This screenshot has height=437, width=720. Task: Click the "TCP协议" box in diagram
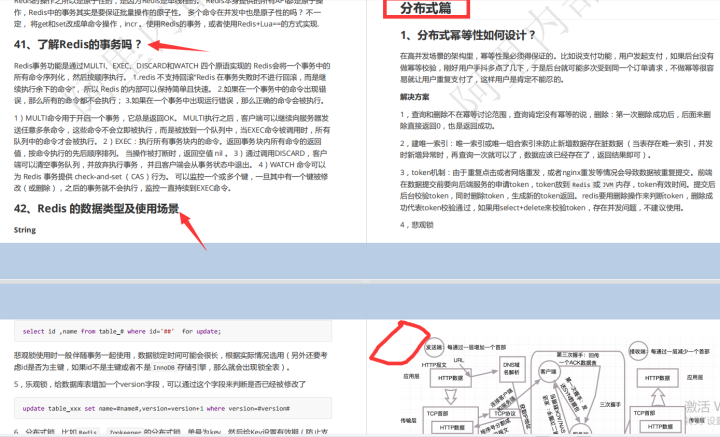[x=505, y=414]
